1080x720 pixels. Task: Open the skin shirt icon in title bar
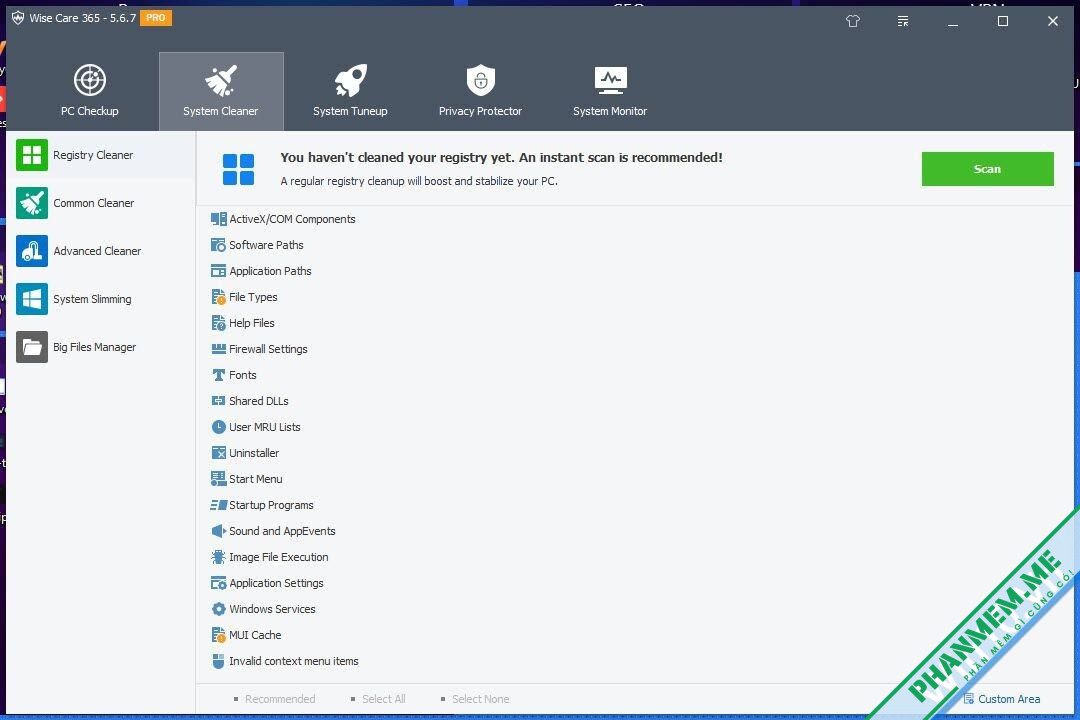[853, 21]
